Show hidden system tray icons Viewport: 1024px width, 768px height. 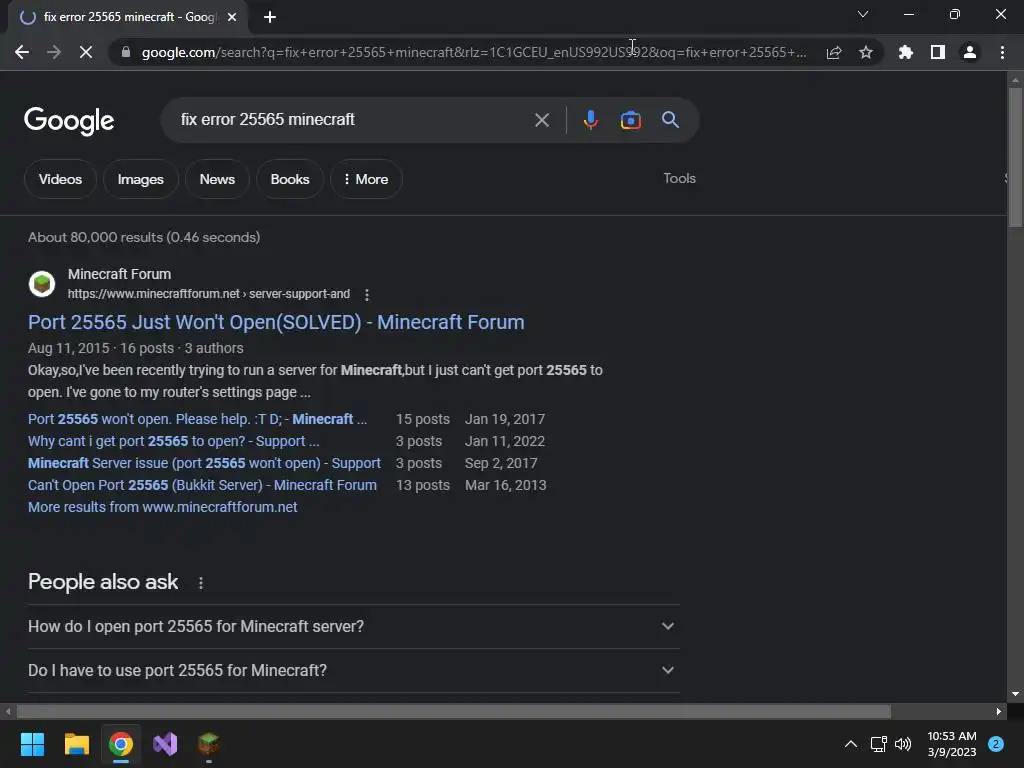click(x=851, y=744)
